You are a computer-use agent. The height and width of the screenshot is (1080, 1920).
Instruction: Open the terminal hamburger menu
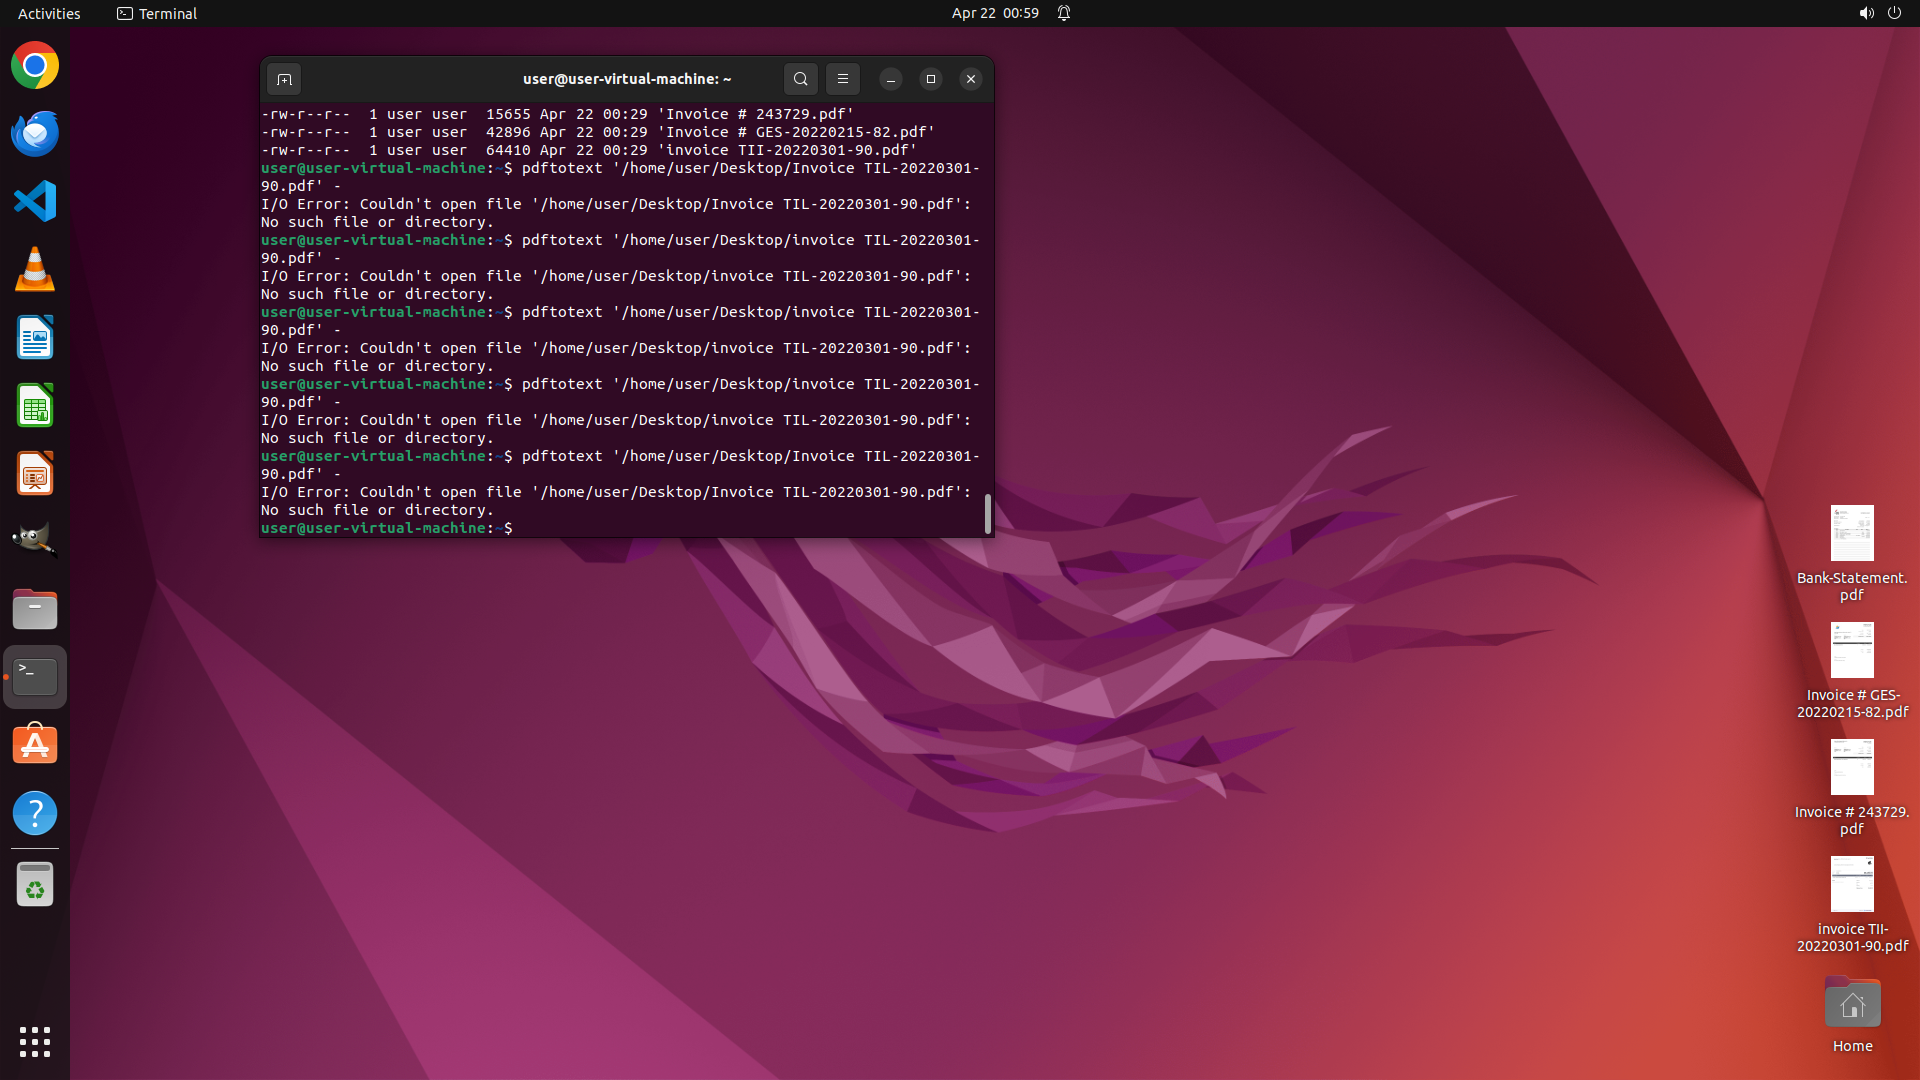tap(842, 79)
